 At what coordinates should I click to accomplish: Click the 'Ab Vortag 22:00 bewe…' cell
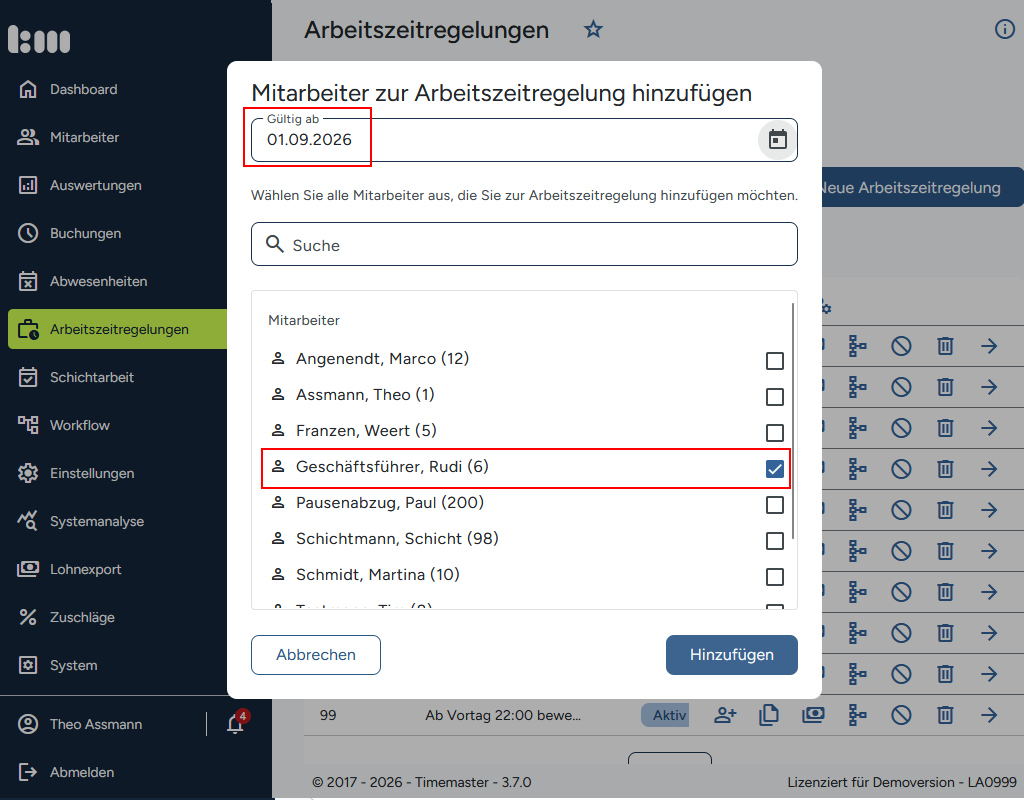[x=503, y=715]
